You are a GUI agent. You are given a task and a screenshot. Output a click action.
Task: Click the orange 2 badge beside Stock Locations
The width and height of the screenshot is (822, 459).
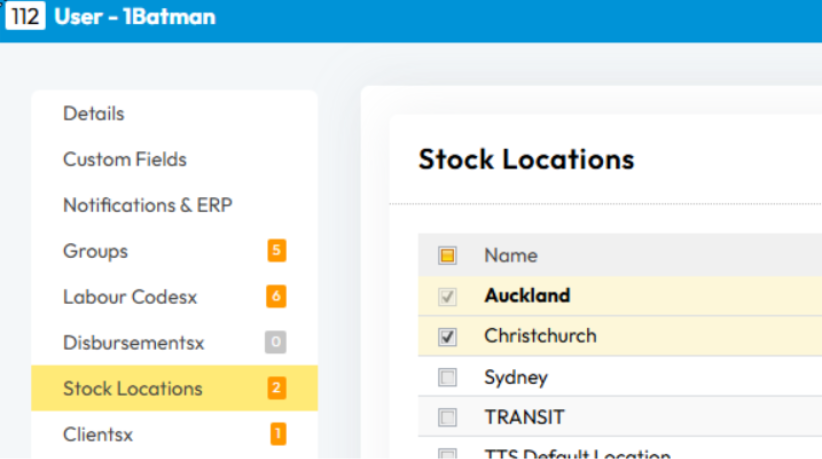[276, 389]
